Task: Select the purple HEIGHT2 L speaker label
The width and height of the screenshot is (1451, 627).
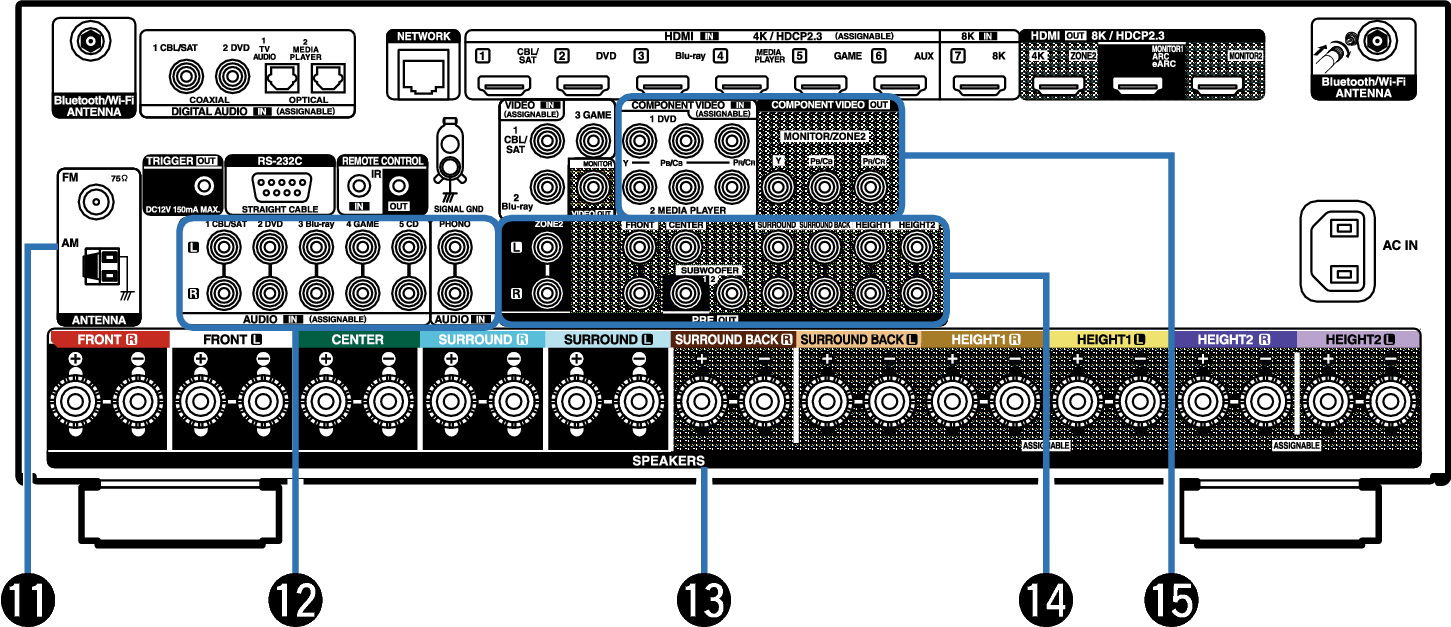Action: (1358, 340)
